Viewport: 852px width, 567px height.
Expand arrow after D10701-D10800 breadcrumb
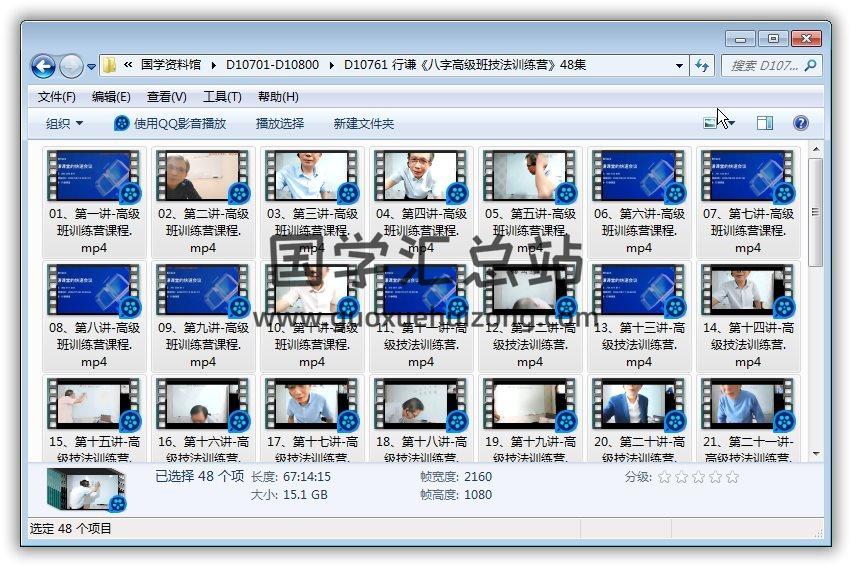331,66
